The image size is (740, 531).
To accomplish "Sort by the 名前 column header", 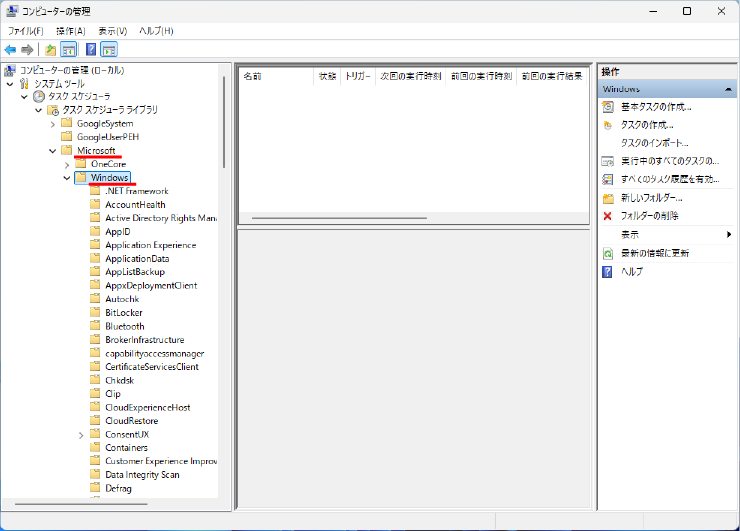I will tap(277, 76).
